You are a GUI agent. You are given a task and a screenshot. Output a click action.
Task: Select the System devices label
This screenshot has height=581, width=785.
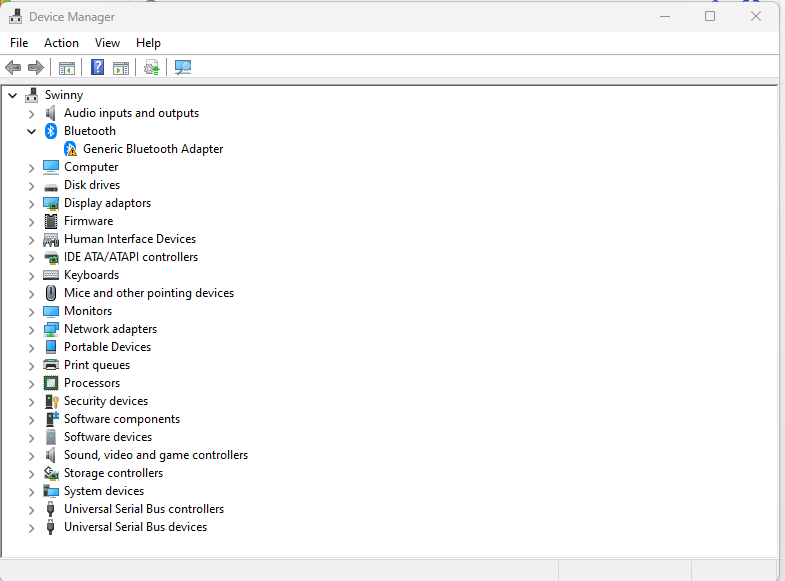[104, 491]
